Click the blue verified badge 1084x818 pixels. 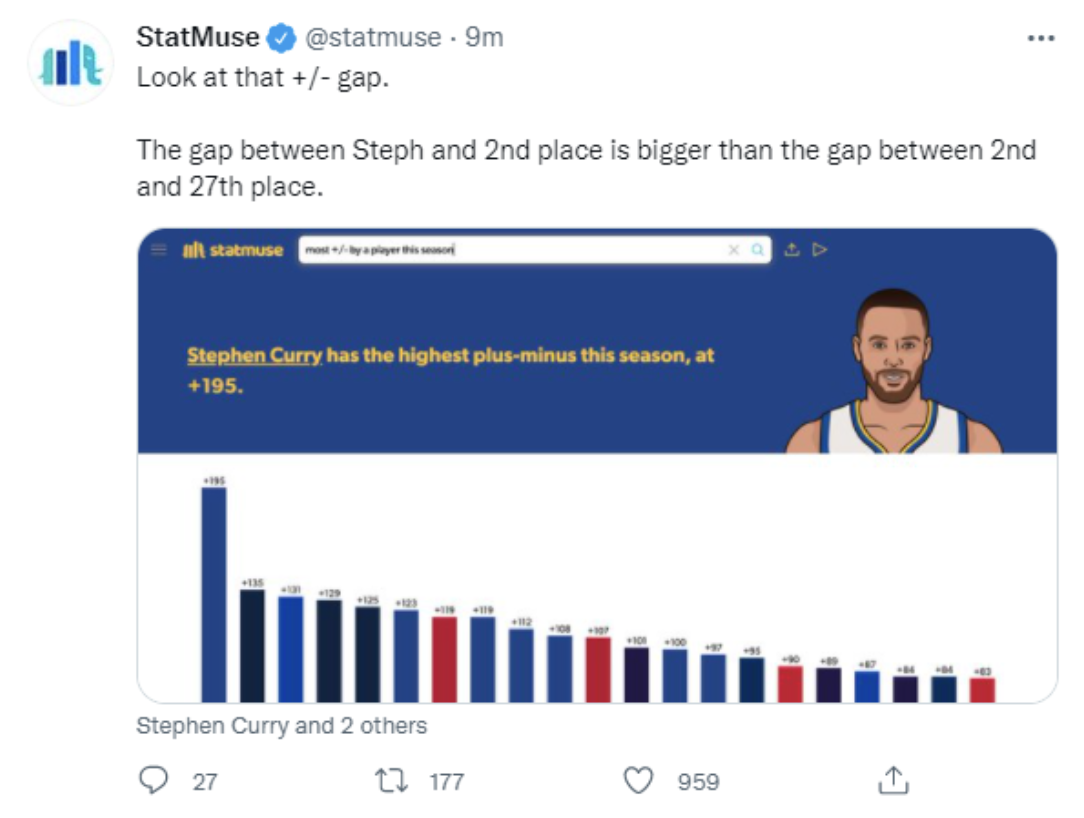tap(281, 38)
